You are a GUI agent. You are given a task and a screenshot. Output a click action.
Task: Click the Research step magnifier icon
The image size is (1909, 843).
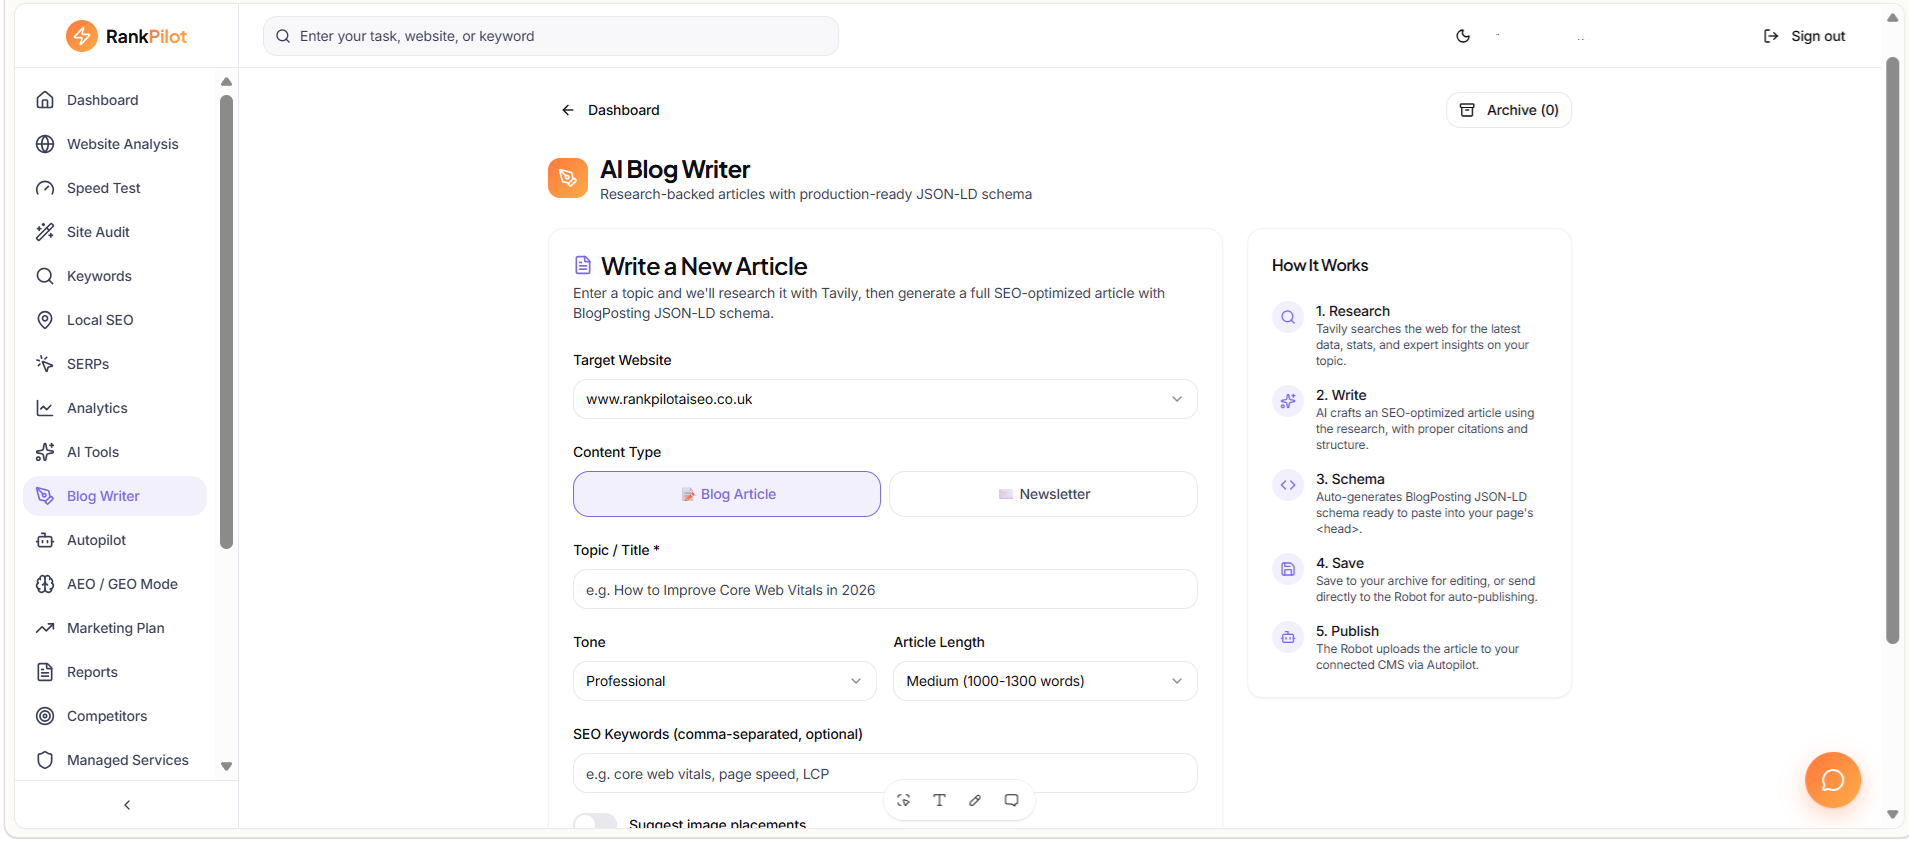[1288, 317]
